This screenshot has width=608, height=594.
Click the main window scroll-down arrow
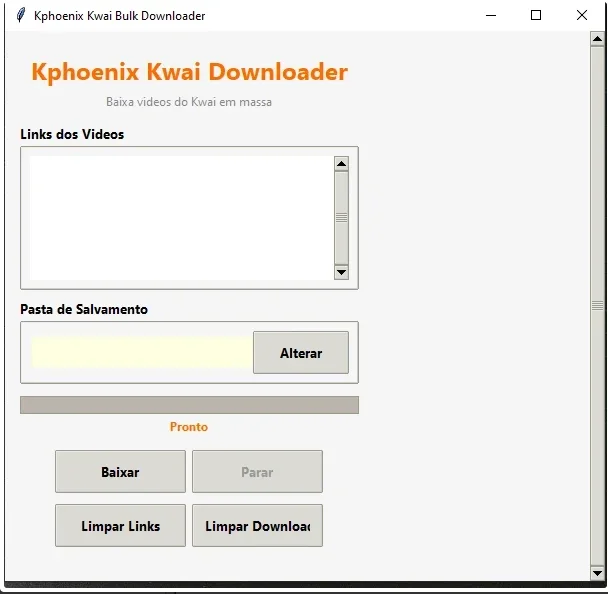click(x=598, y=573)
